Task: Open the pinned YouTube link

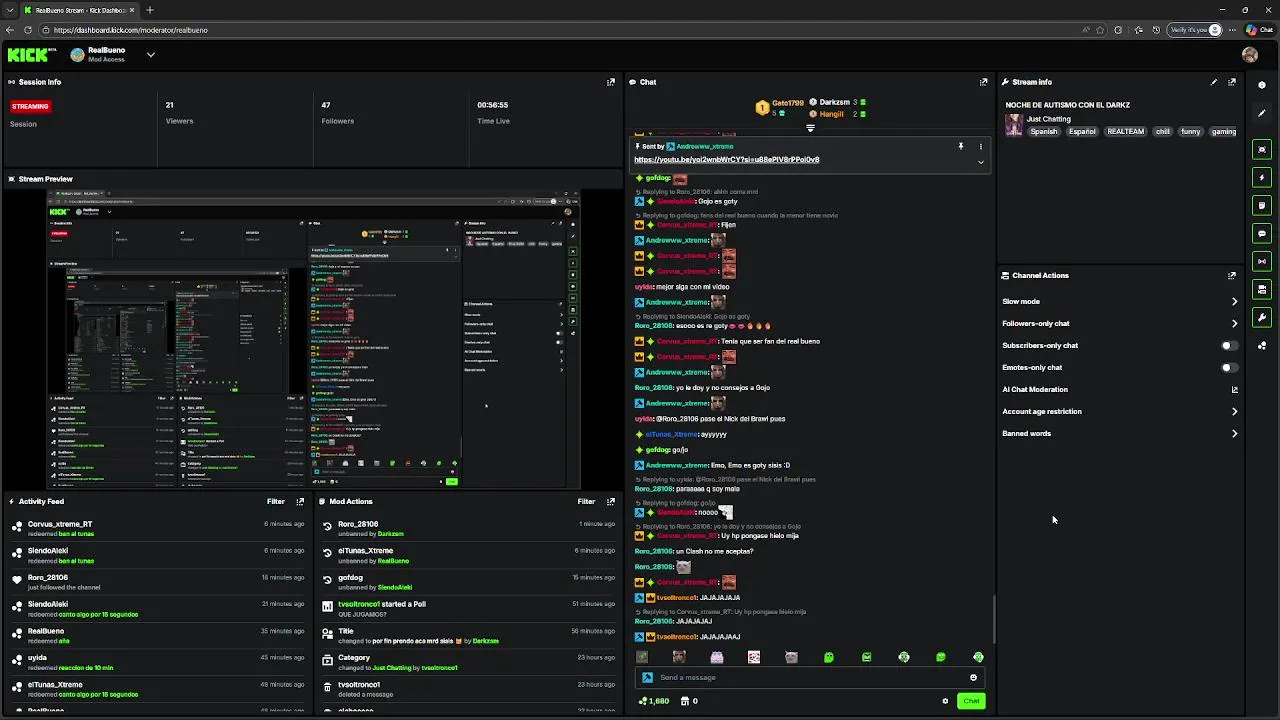Action: tap(726, 160)
